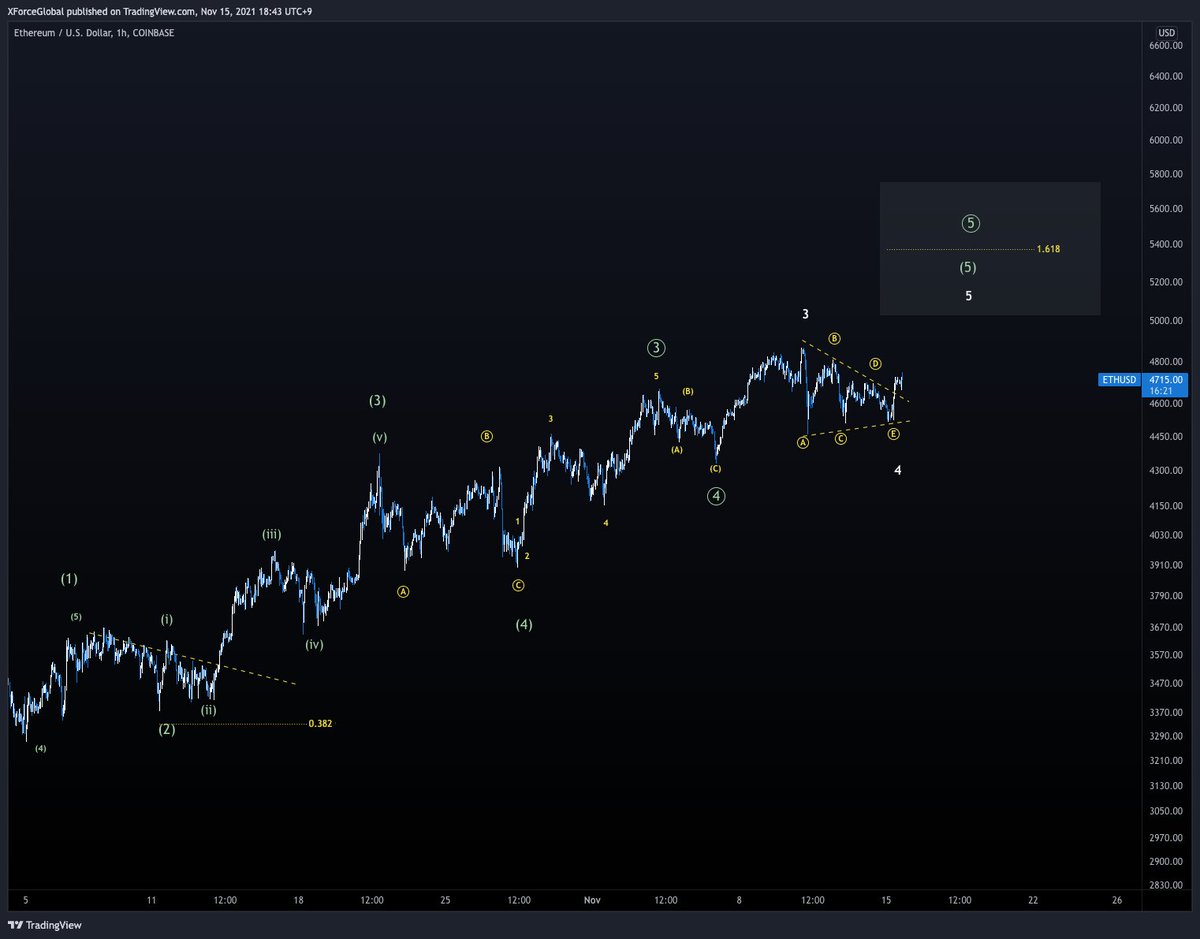Click the (iv) subwave label
1200x939 pixels.
[315, 645]
